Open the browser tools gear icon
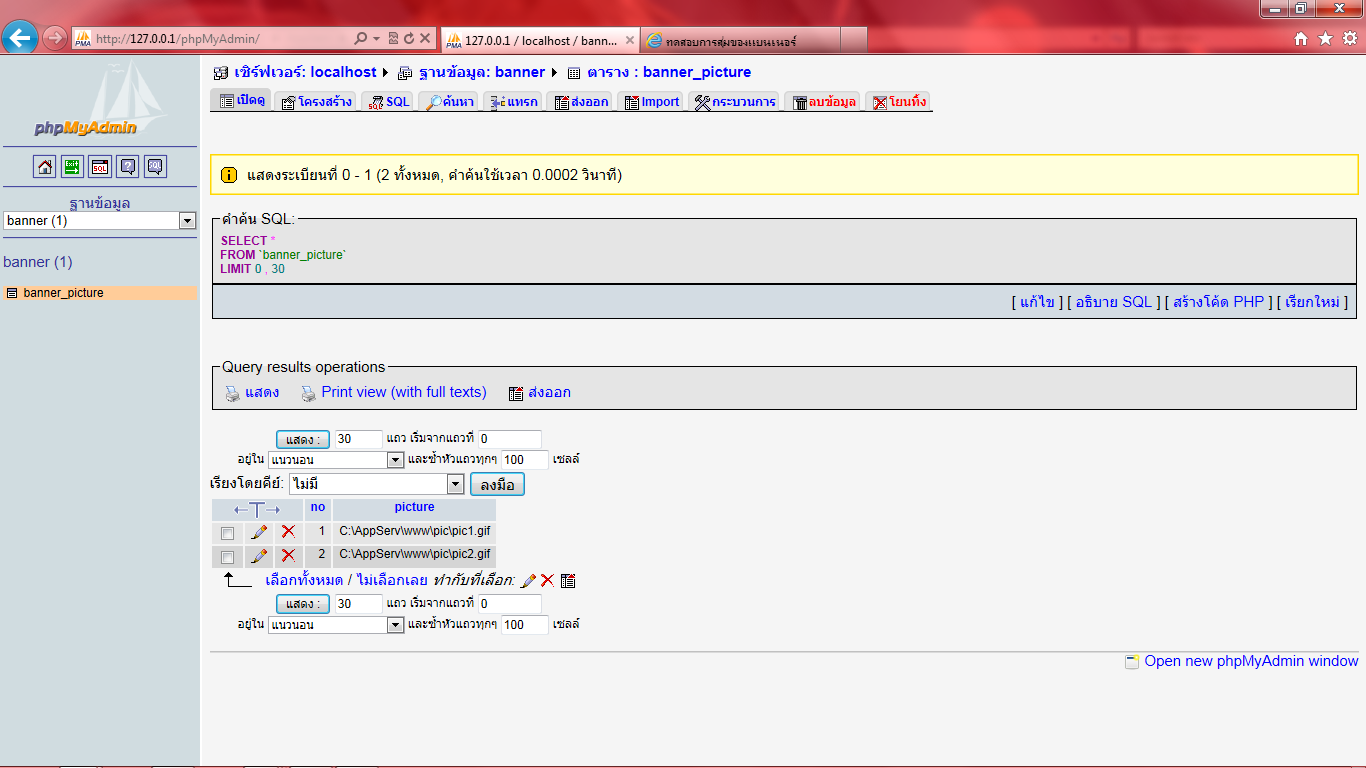1366x768 pixels. click(x=1349, y=39)
